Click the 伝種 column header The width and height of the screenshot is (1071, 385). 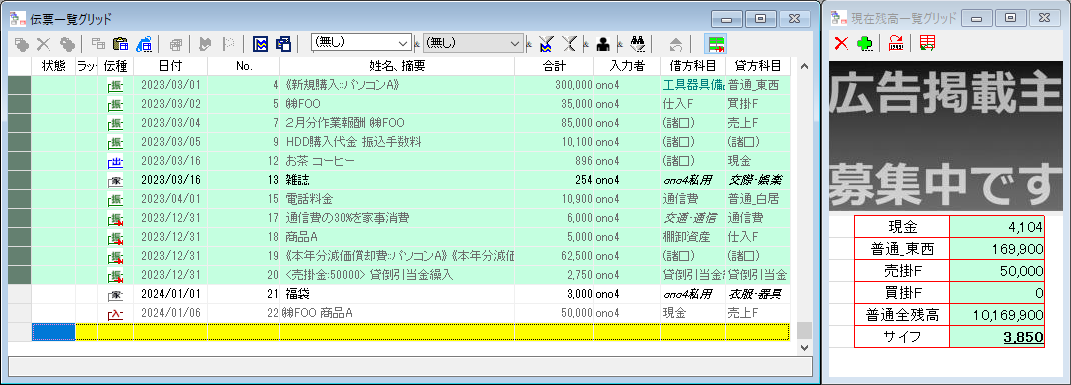115,66
